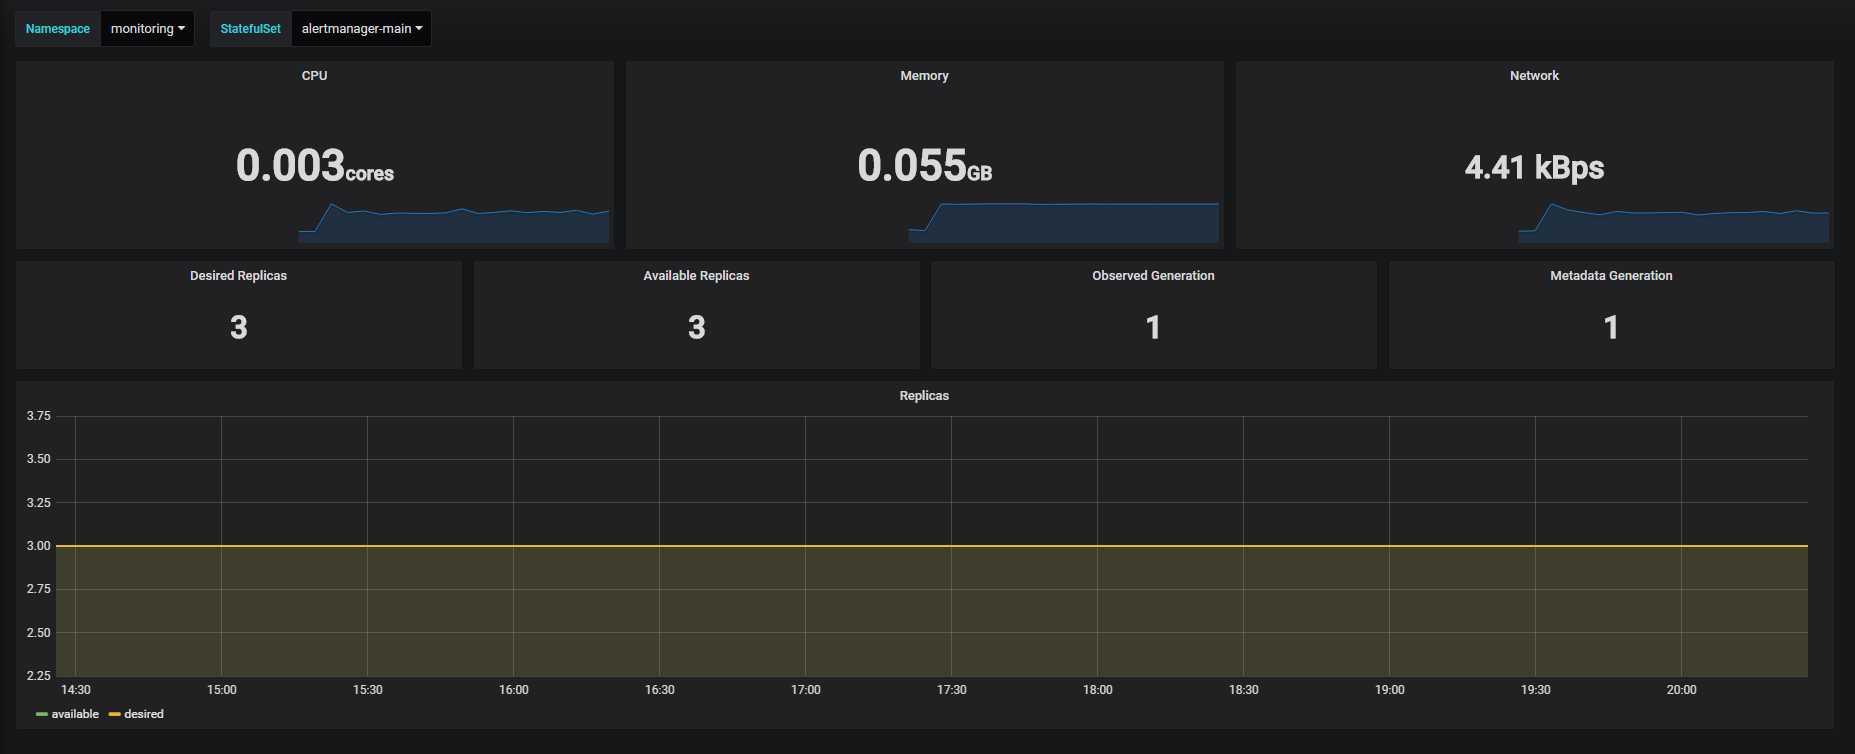Click the green available legend color swatch
The height and width of the screenshot is (754, 1855).
click(x=42, y=714)
